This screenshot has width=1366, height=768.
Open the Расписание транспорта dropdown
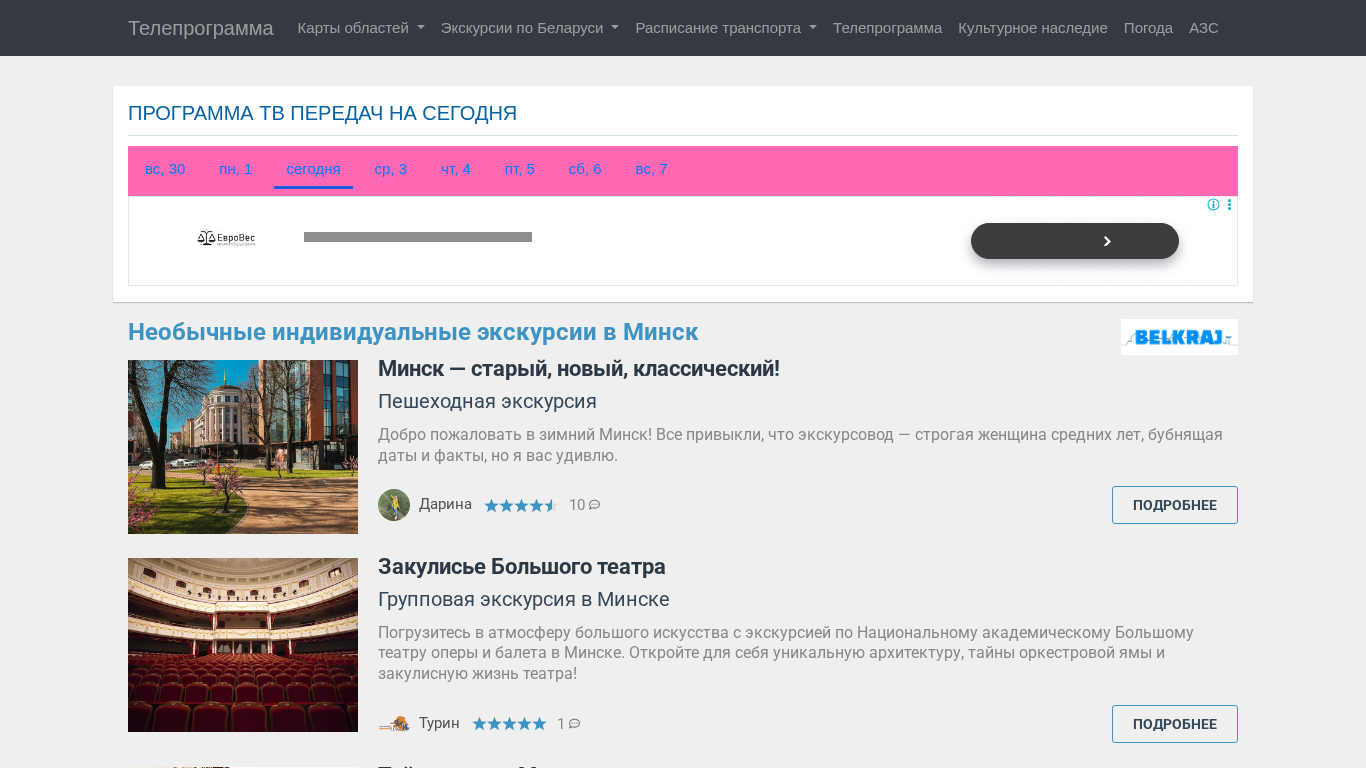click(x=725, y=28)
